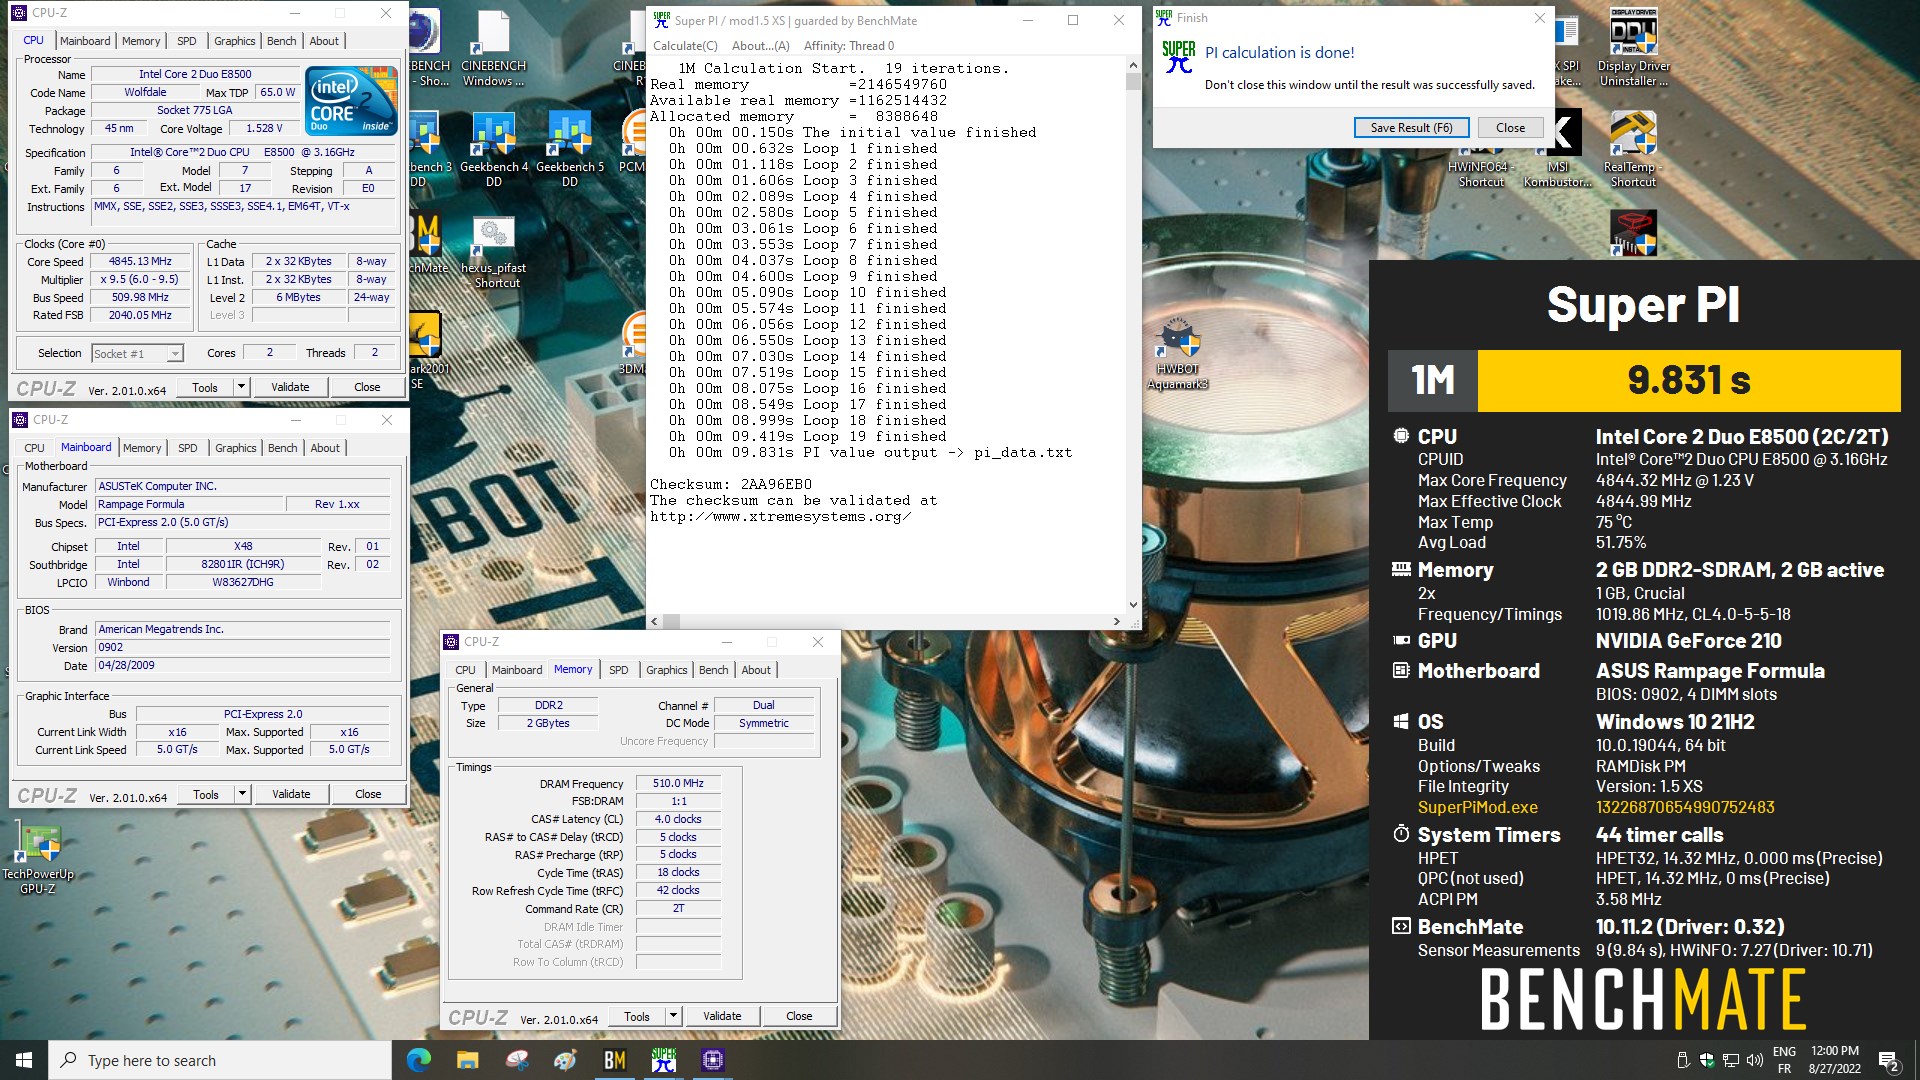Click Close button in Mainboard CPU-Z window
Screen dimensions: 1920x1080
[368, 794]
